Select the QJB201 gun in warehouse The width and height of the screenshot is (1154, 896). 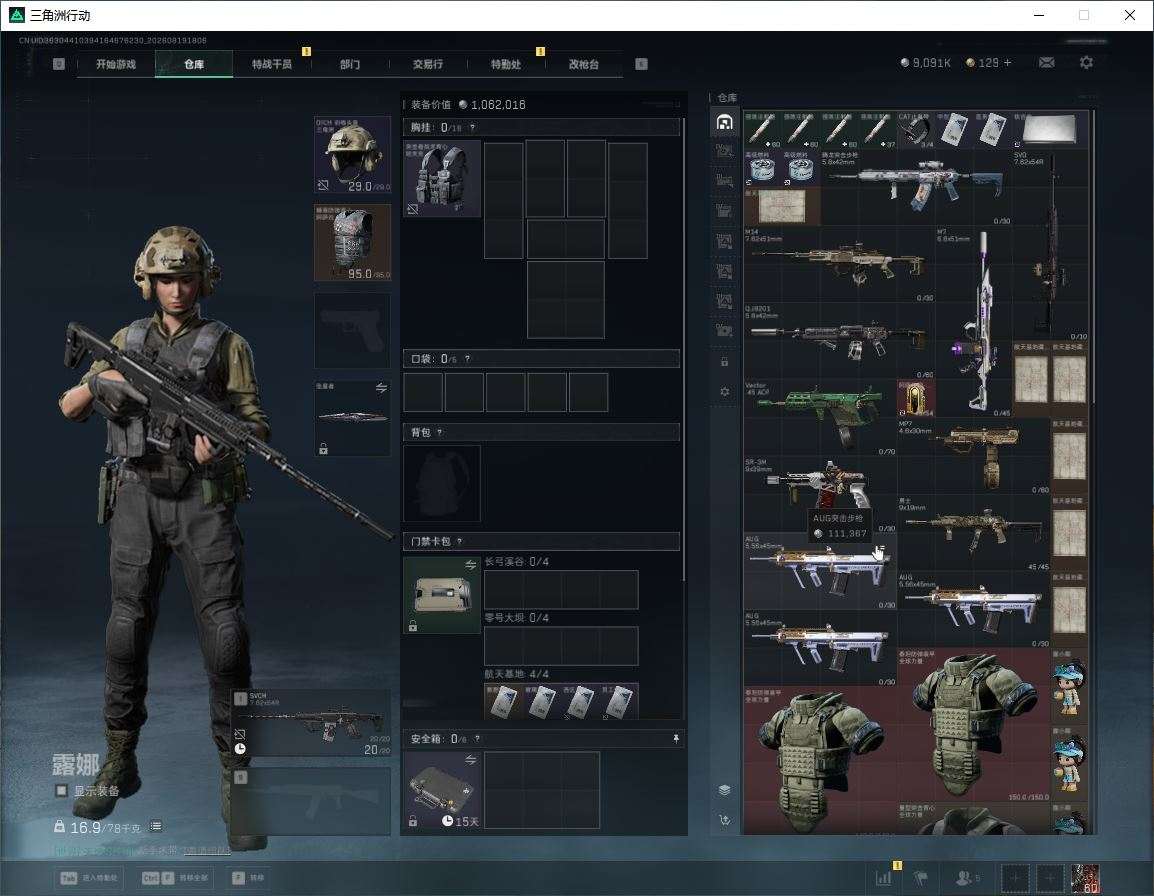839,341
